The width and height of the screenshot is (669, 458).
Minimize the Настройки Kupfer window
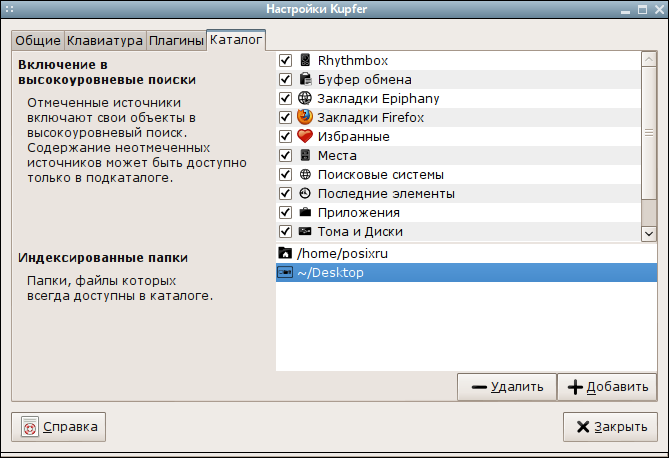point(625,10)
